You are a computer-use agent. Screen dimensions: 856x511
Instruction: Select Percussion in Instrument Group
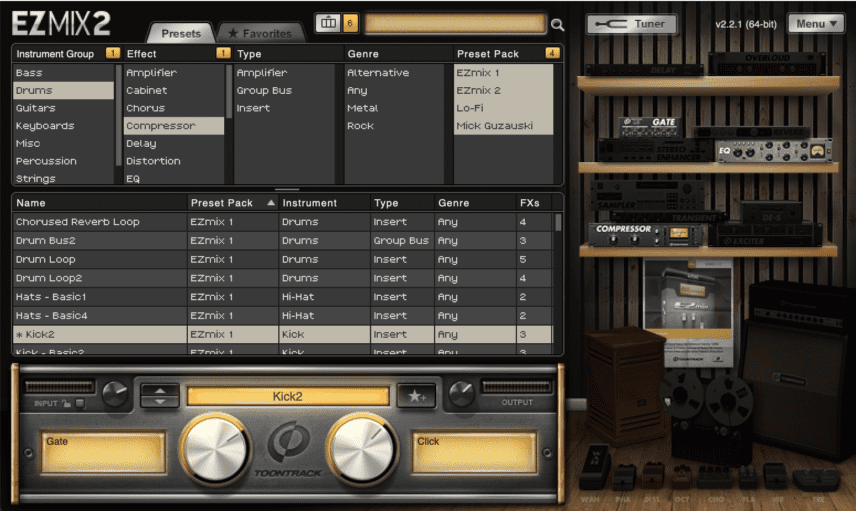63,161
